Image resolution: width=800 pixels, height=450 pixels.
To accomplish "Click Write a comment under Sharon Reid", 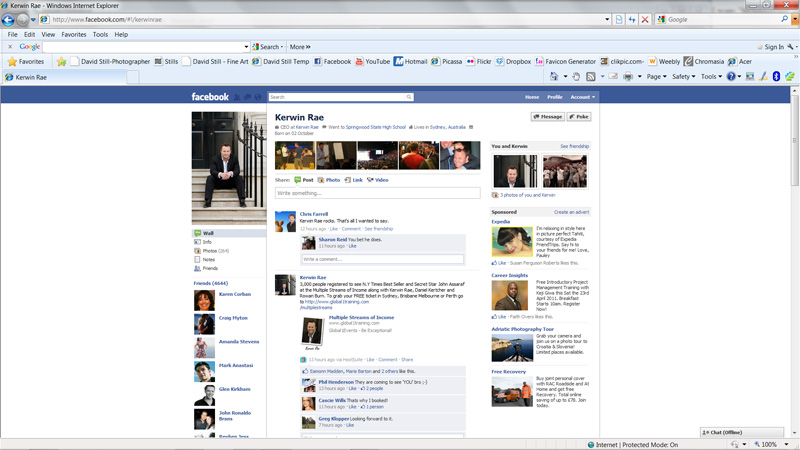I will [382, 259].
